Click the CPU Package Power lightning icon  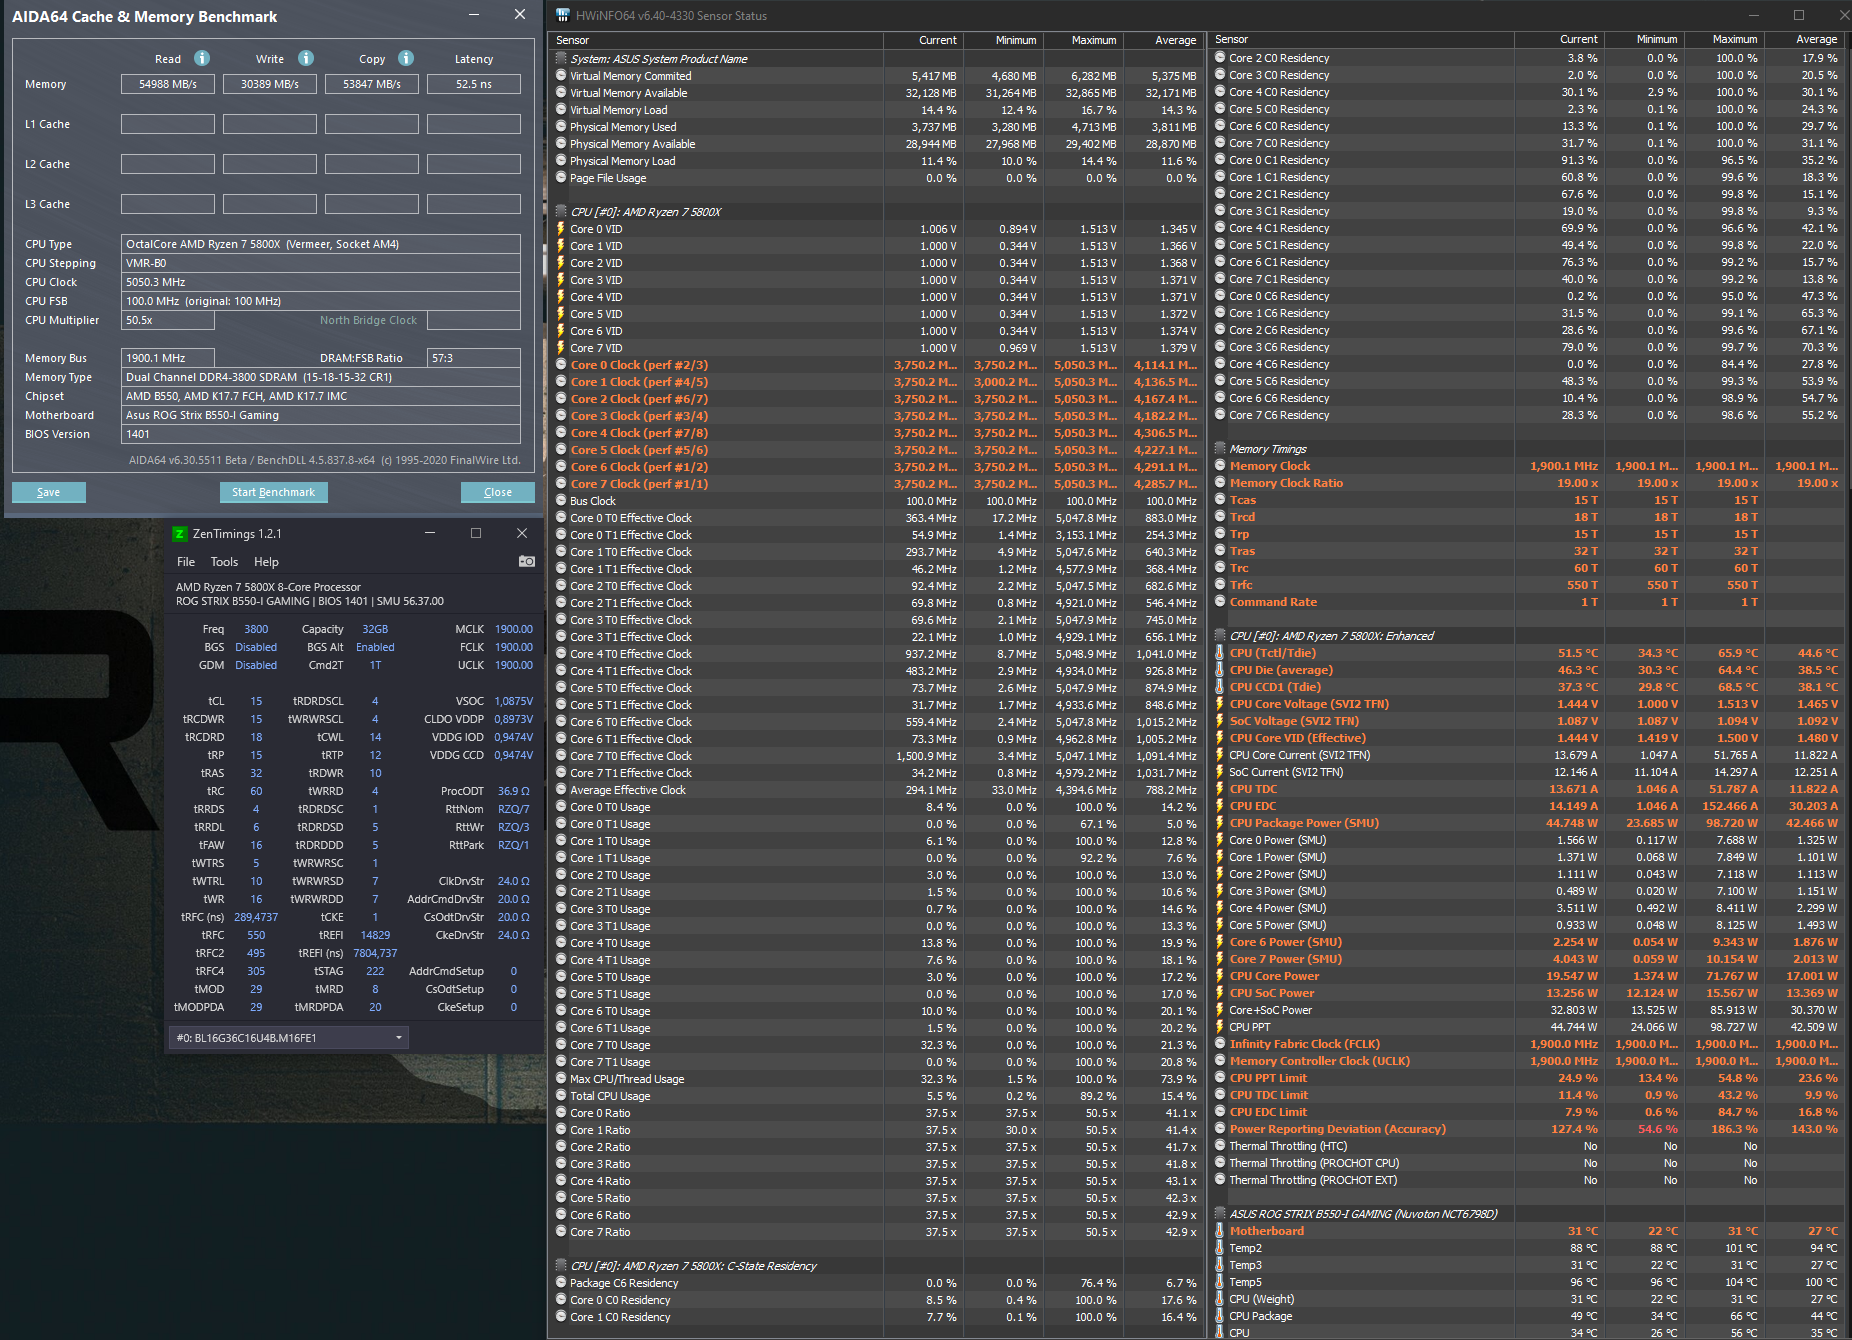pyautogui.click(x=1220, y=823)
